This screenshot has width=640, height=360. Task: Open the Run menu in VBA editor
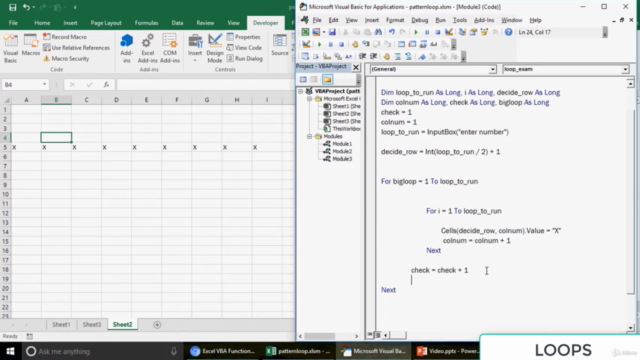tap(440, 20)
